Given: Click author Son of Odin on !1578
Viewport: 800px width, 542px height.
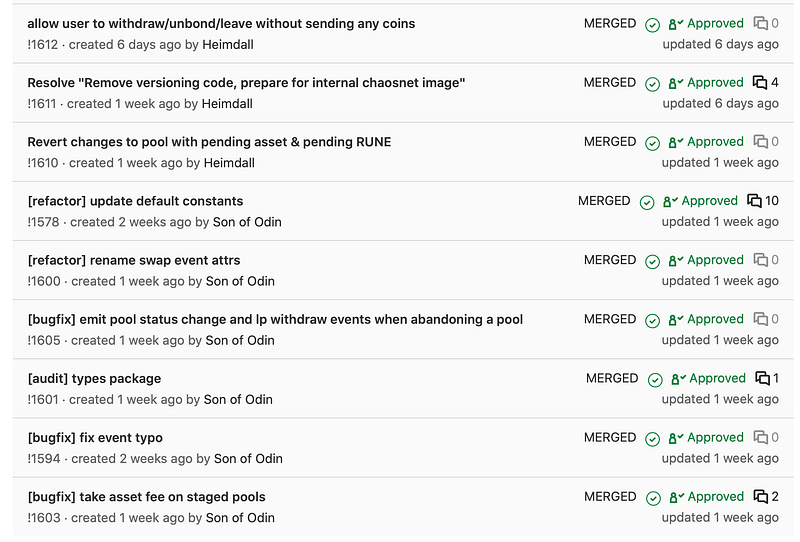Looking at the screenshot, I should 247,223.
